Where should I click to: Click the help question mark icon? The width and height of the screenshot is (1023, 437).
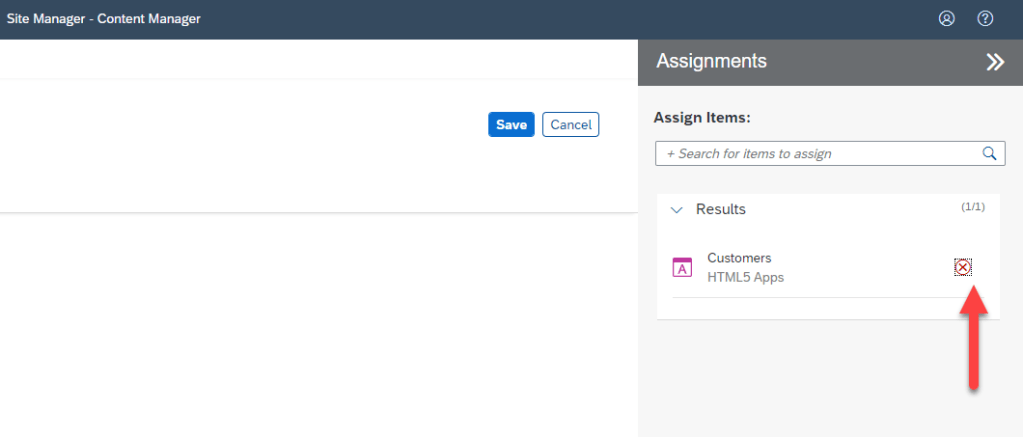point(985,19)
